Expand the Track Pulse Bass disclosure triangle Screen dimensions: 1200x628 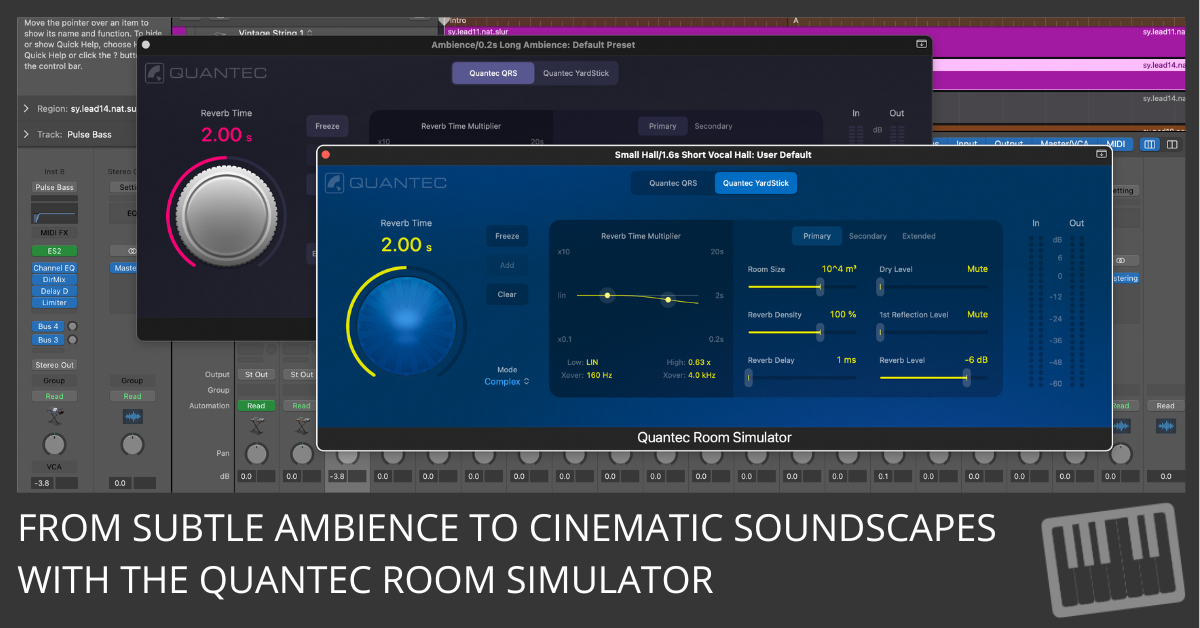point(25,134)
